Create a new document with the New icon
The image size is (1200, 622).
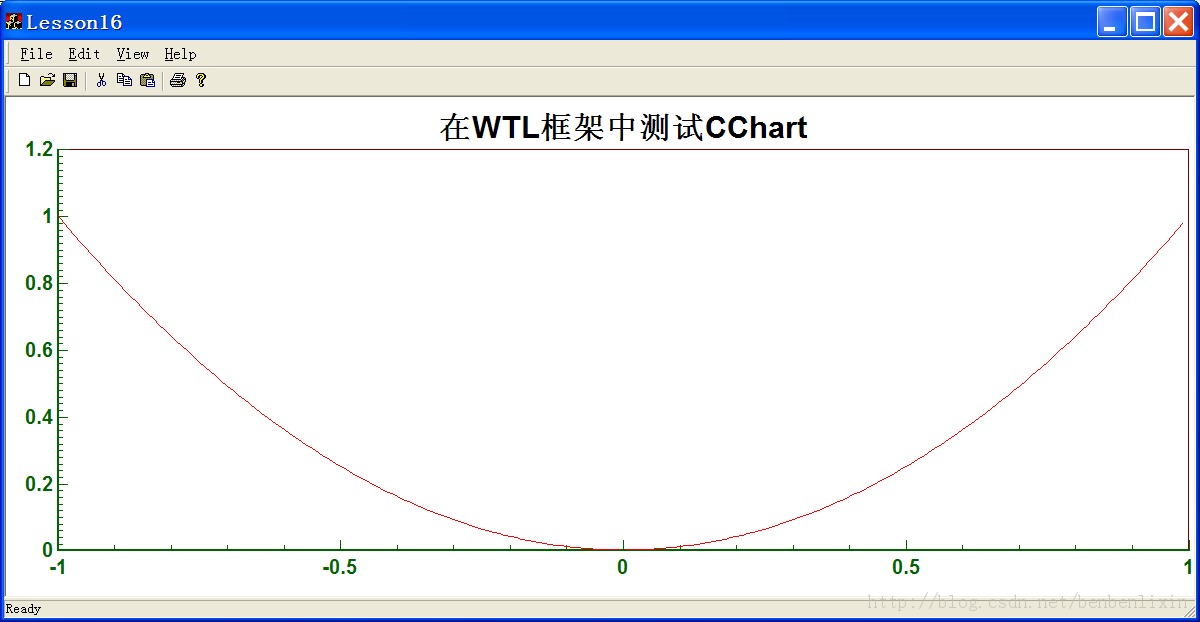click(22, 80)
